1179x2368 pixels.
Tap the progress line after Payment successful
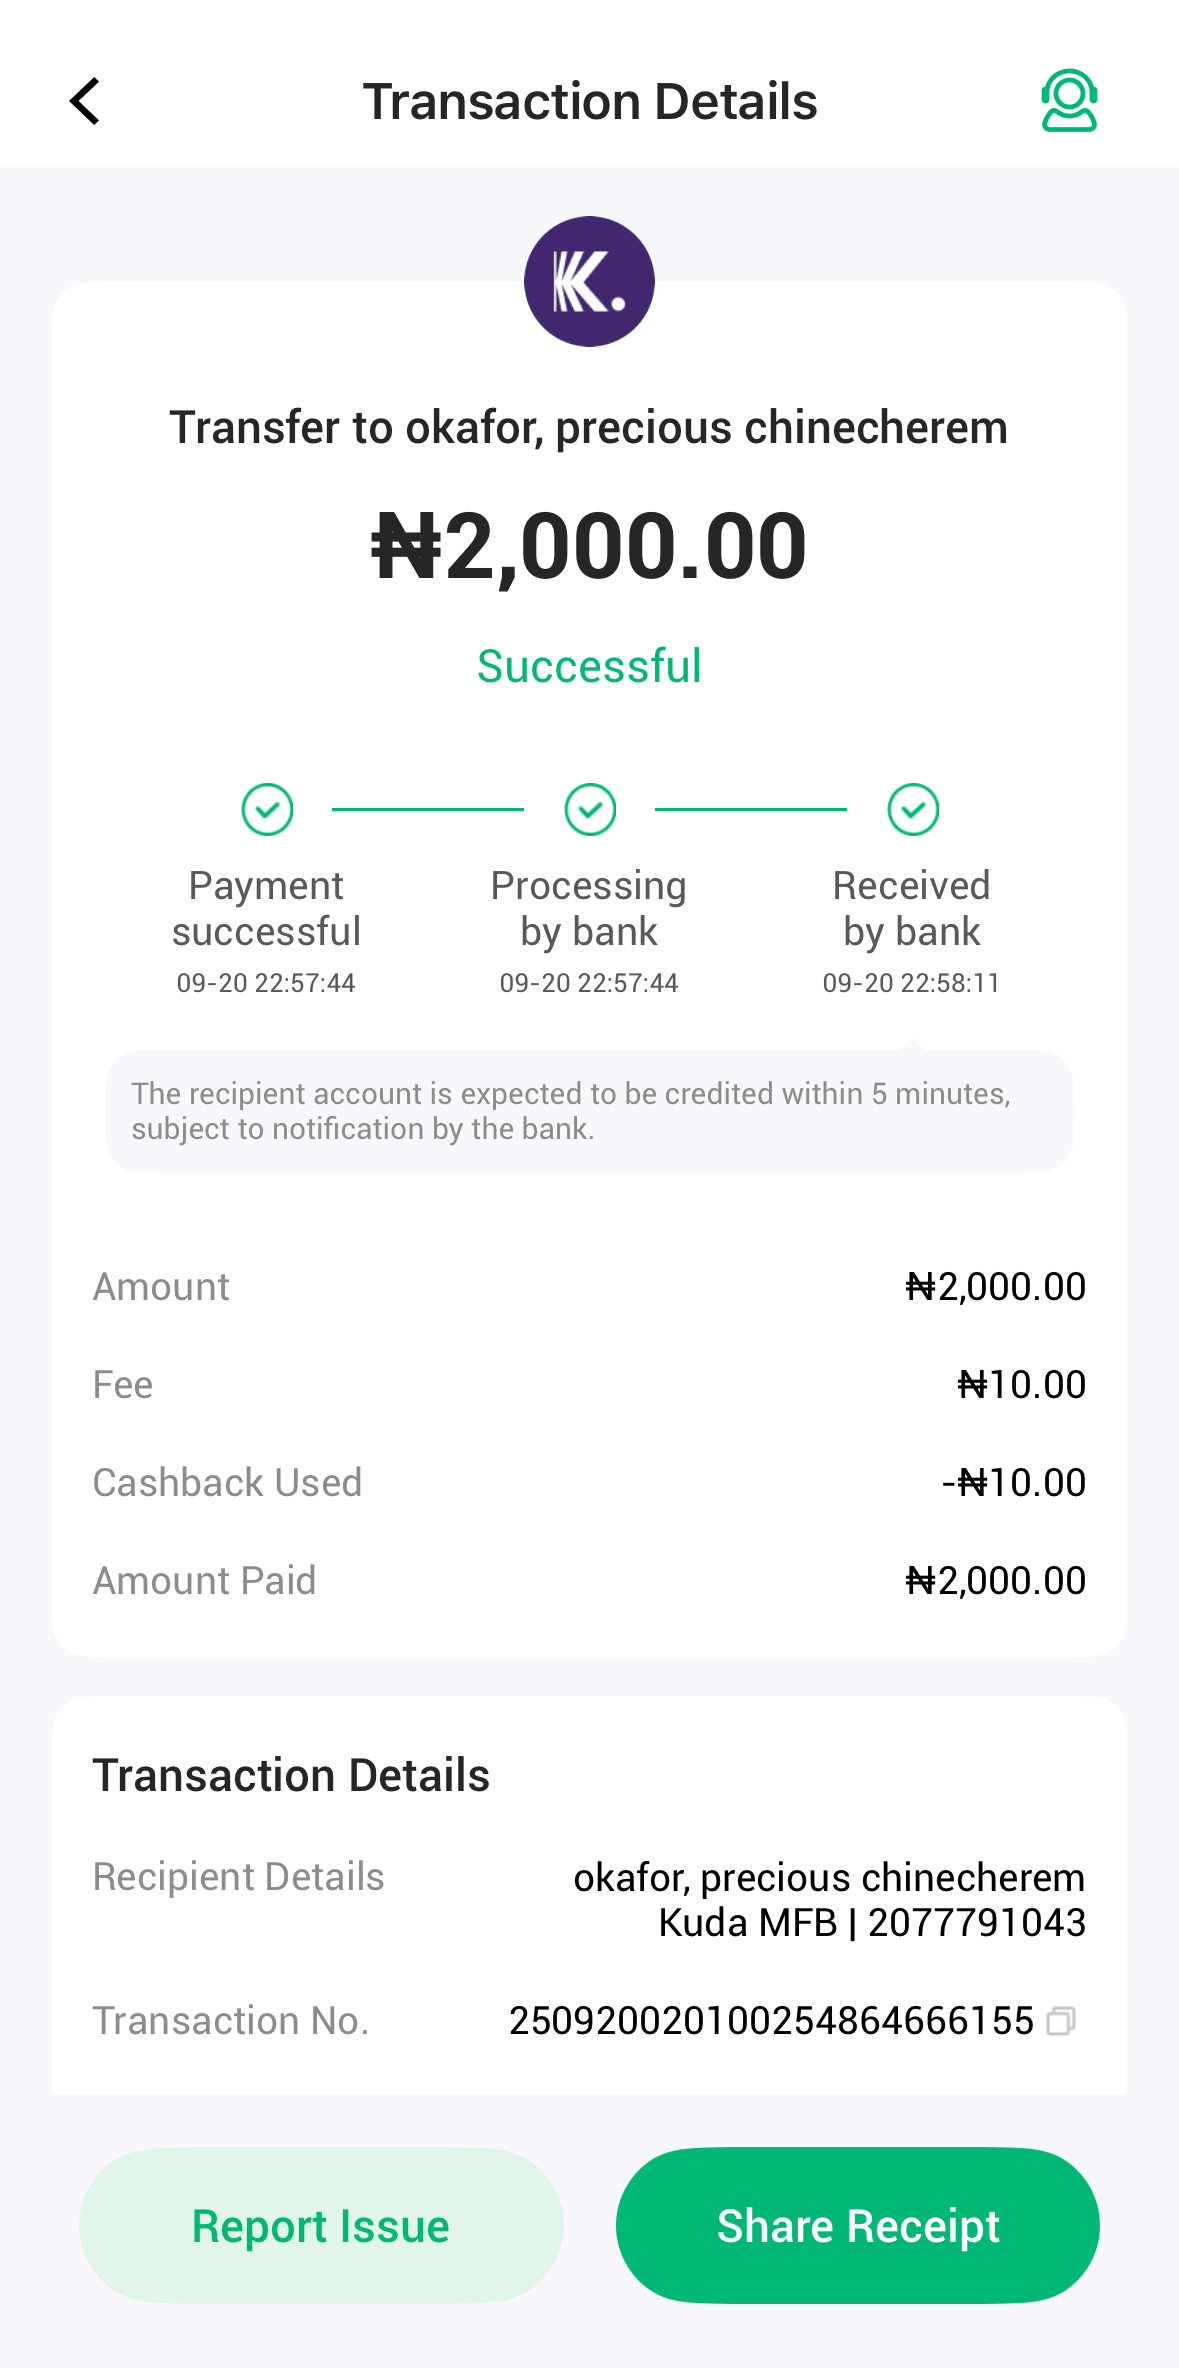(x=428, y=809)
